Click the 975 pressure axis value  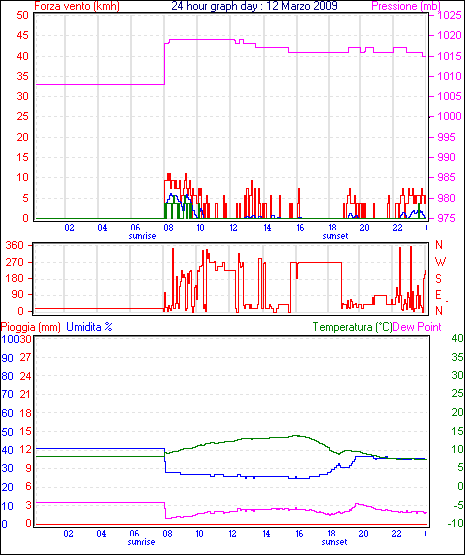click(x=446, y=218)
